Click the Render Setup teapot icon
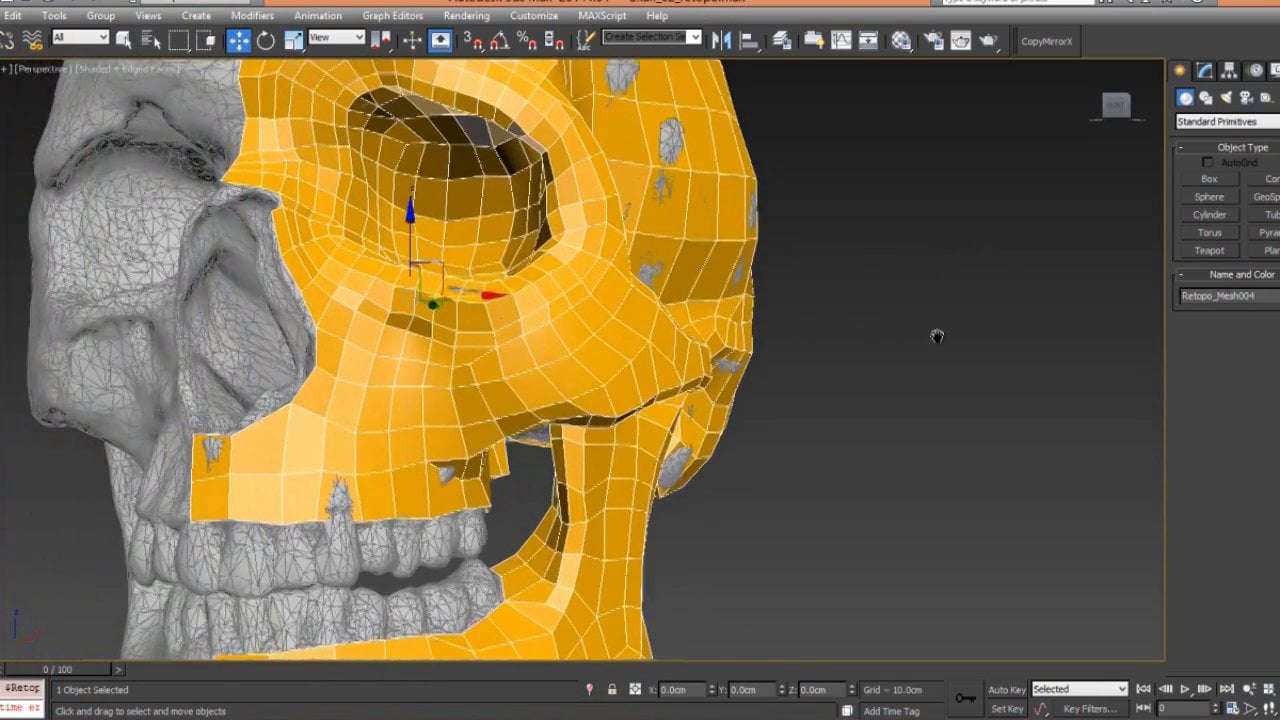The image size is (1280, 720). tap(934, 40)
